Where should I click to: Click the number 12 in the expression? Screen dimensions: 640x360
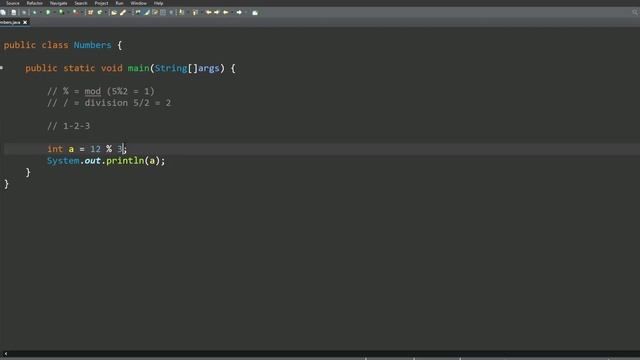click(x=96, y=149)
